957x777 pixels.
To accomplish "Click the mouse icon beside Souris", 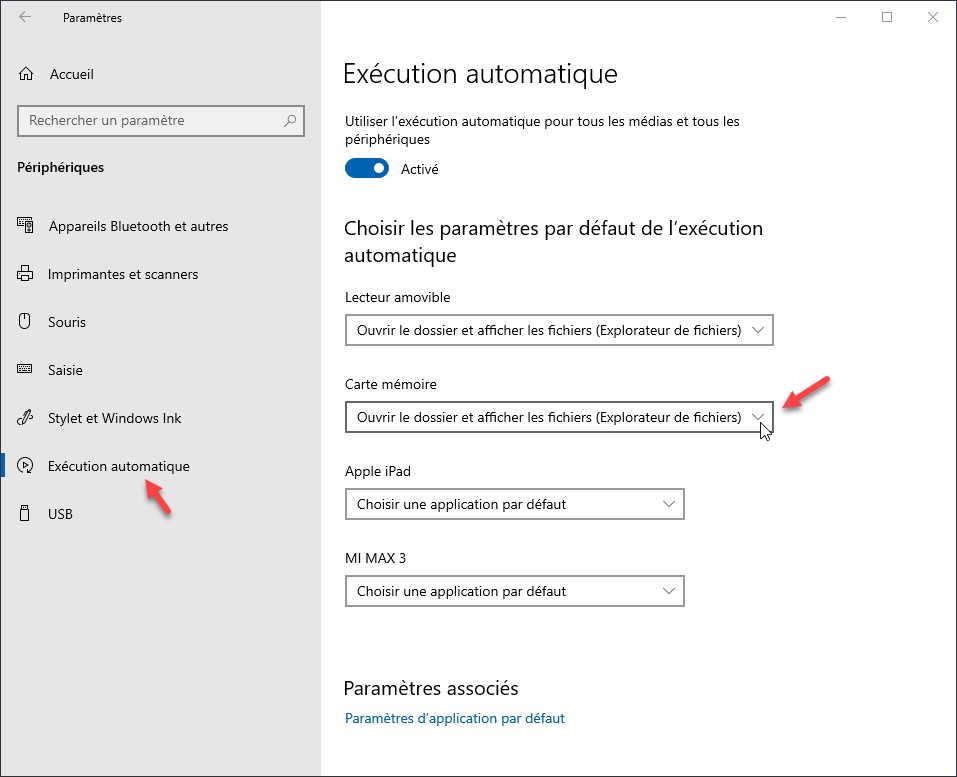I will point(26,322).
